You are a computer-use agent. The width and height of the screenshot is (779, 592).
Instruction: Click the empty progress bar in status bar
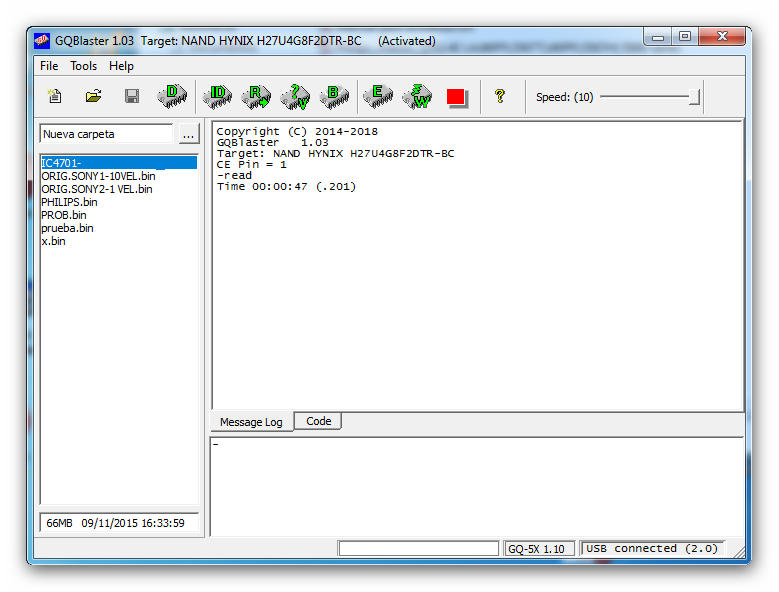418,548
